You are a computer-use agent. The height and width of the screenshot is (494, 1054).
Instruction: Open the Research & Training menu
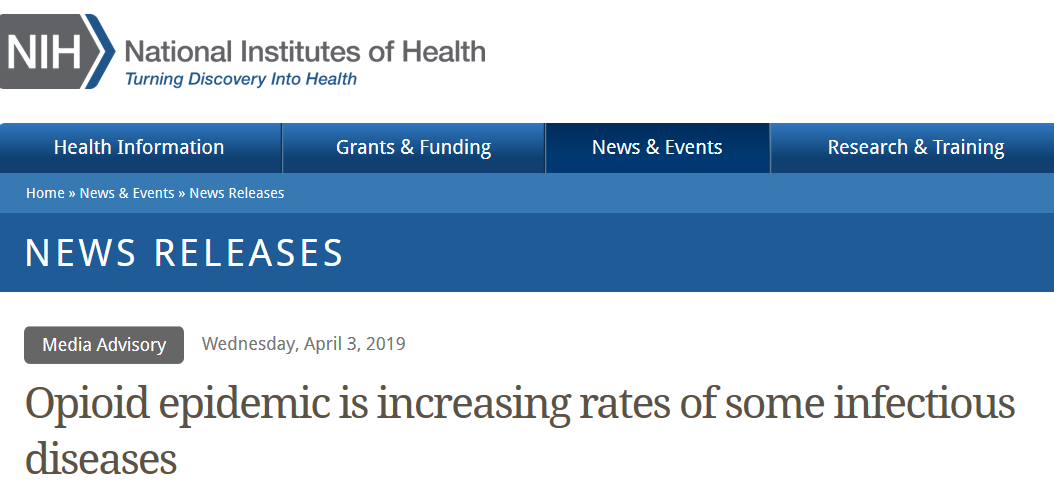[916, 148]
